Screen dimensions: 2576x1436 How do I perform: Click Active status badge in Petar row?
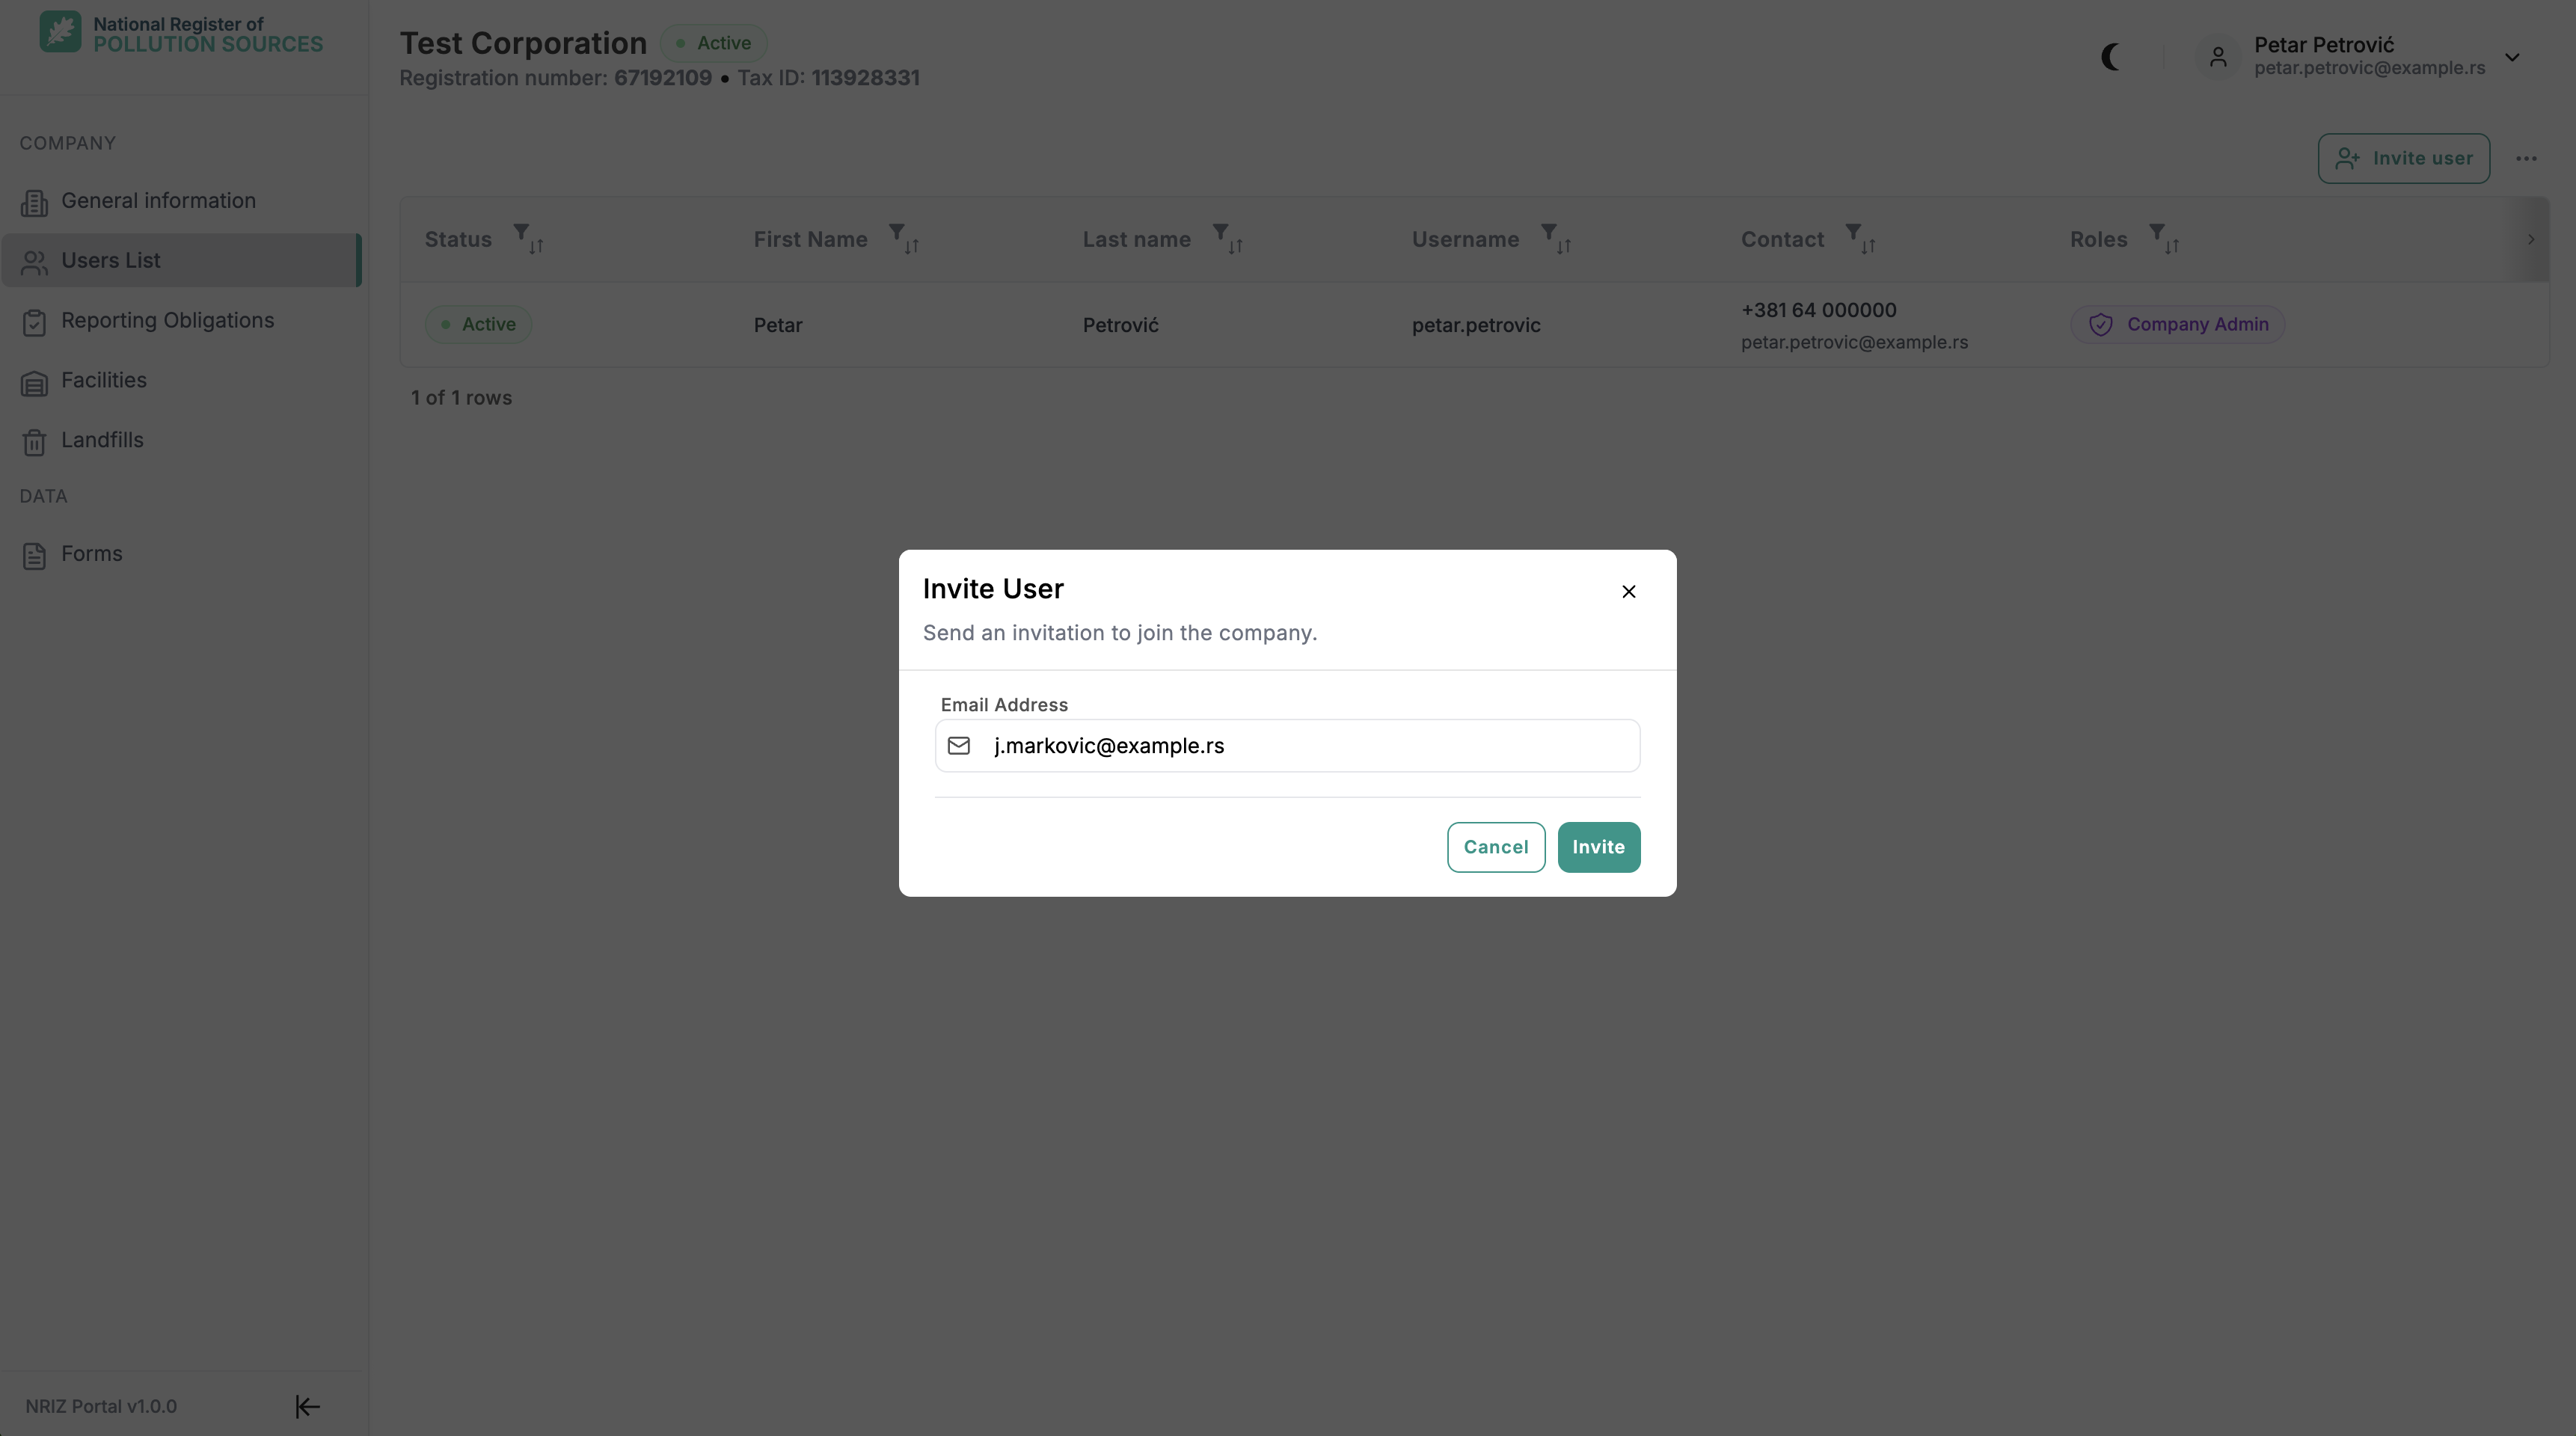click(x=478, y=325)
